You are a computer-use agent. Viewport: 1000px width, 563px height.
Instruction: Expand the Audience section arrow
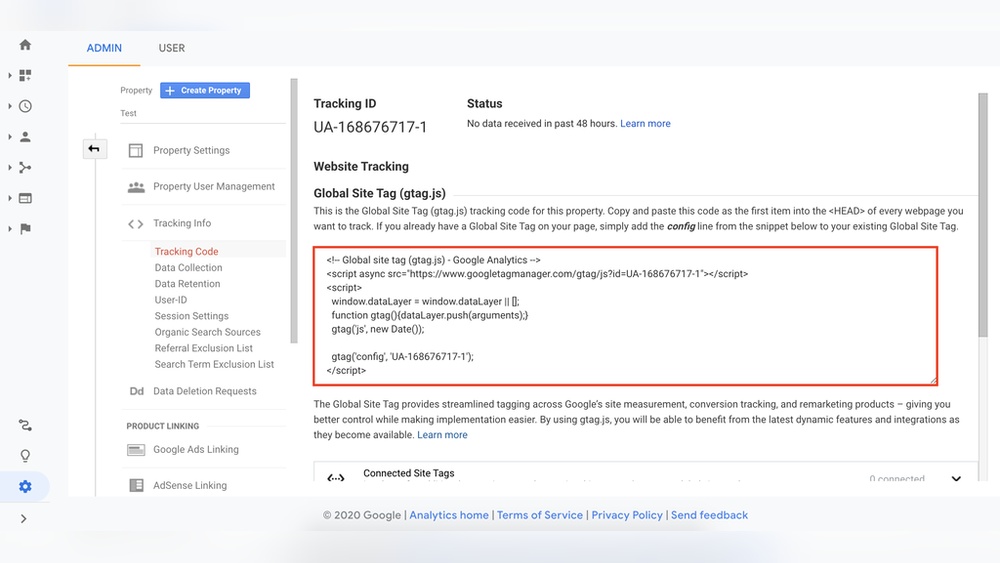point(10,136)
